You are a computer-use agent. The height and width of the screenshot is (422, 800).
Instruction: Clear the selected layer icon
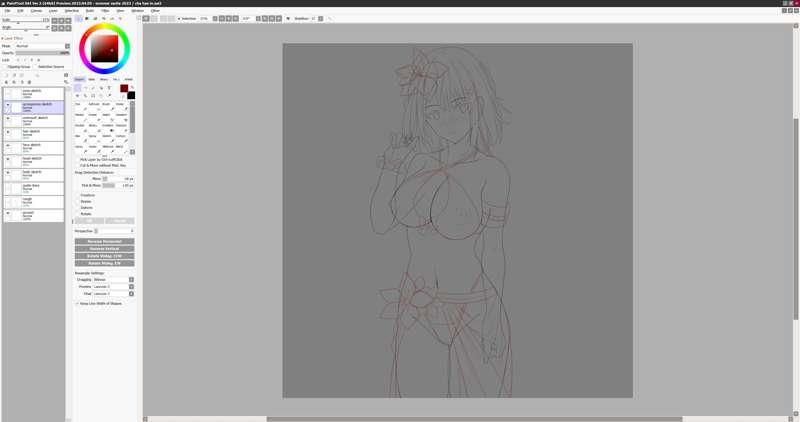(22, 82)
